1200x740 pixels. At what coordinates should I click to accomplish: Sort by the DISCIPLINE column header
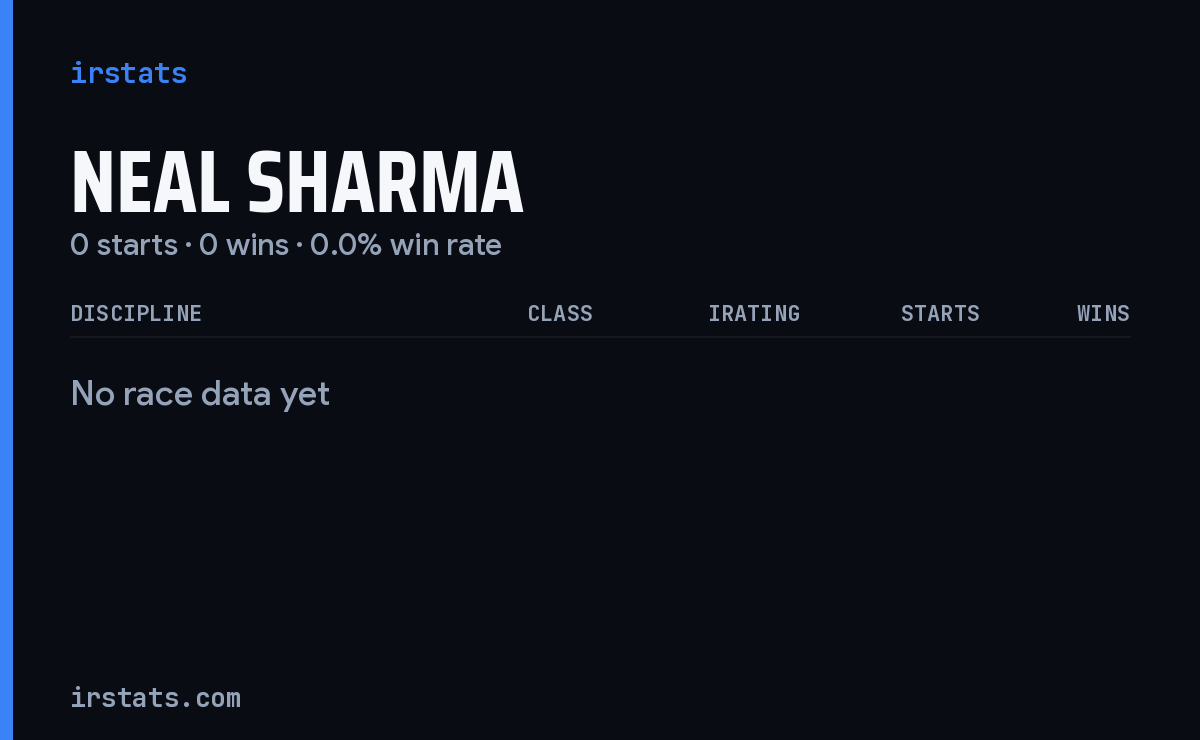[136, 313]
